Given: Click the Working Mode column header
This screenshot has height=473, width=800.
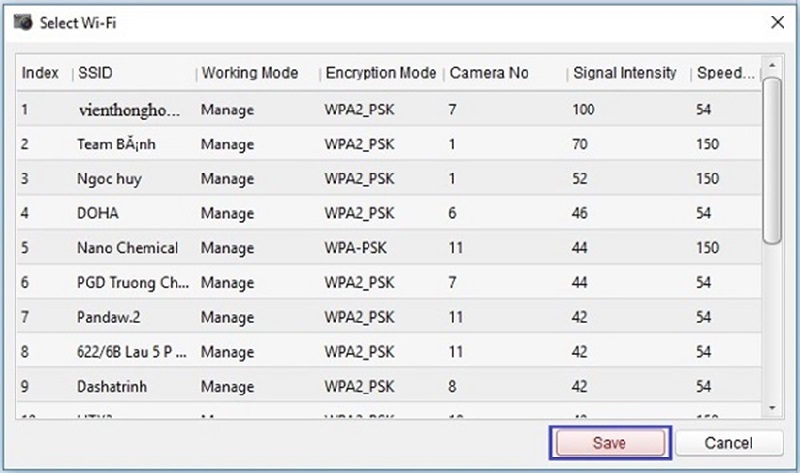Looking at the screenshot, I should pyautogui.click(x=250, y=73).
